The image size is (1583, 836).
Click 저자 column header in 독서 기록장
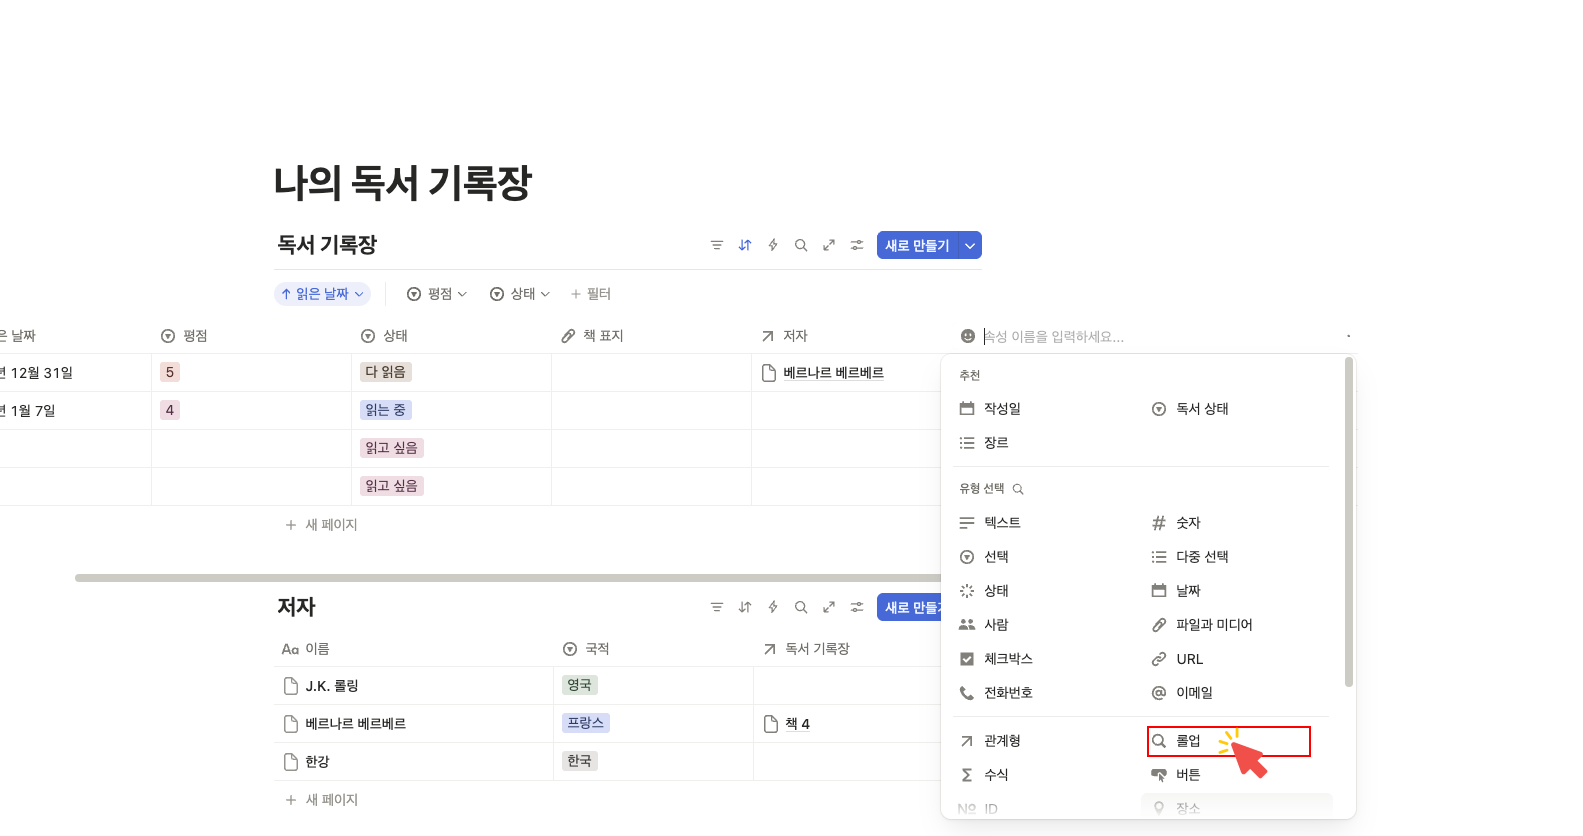(846, 336)
